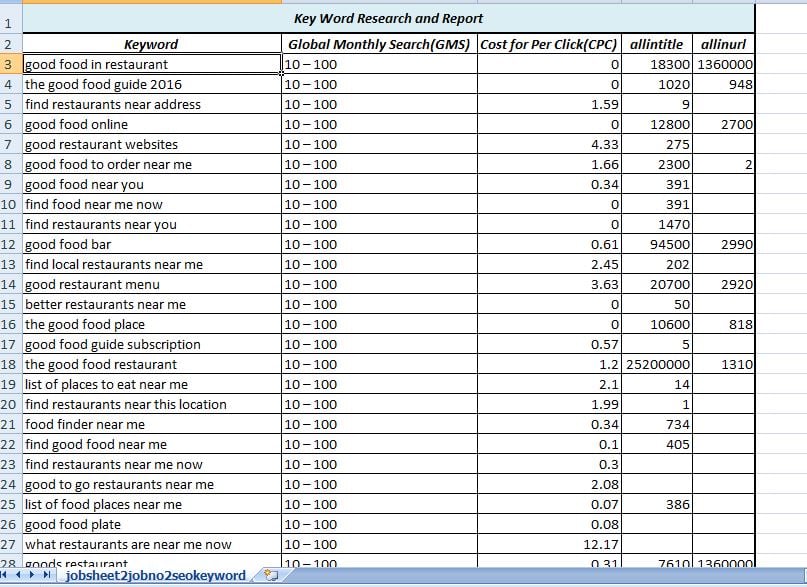
Task: Select the CPC value 12.17 cell
Action: click(548, 544)
